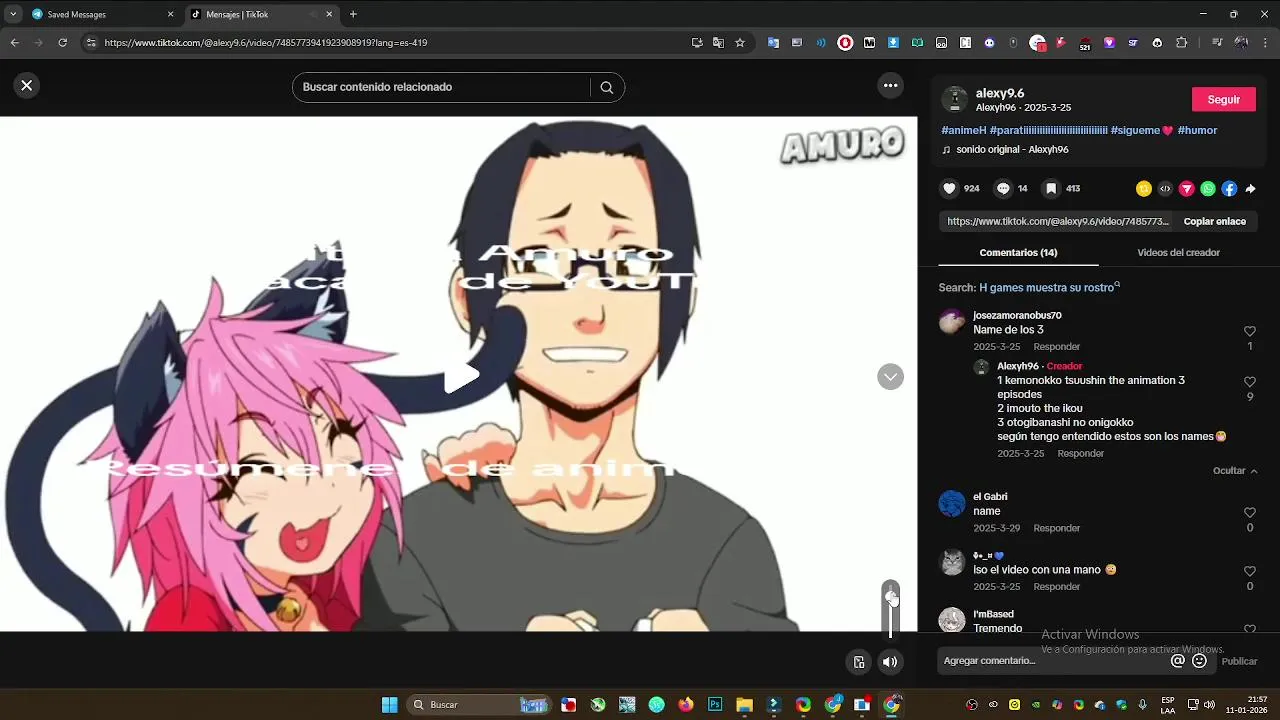Click the magnifier icon in related-content search

pos(606,87)
